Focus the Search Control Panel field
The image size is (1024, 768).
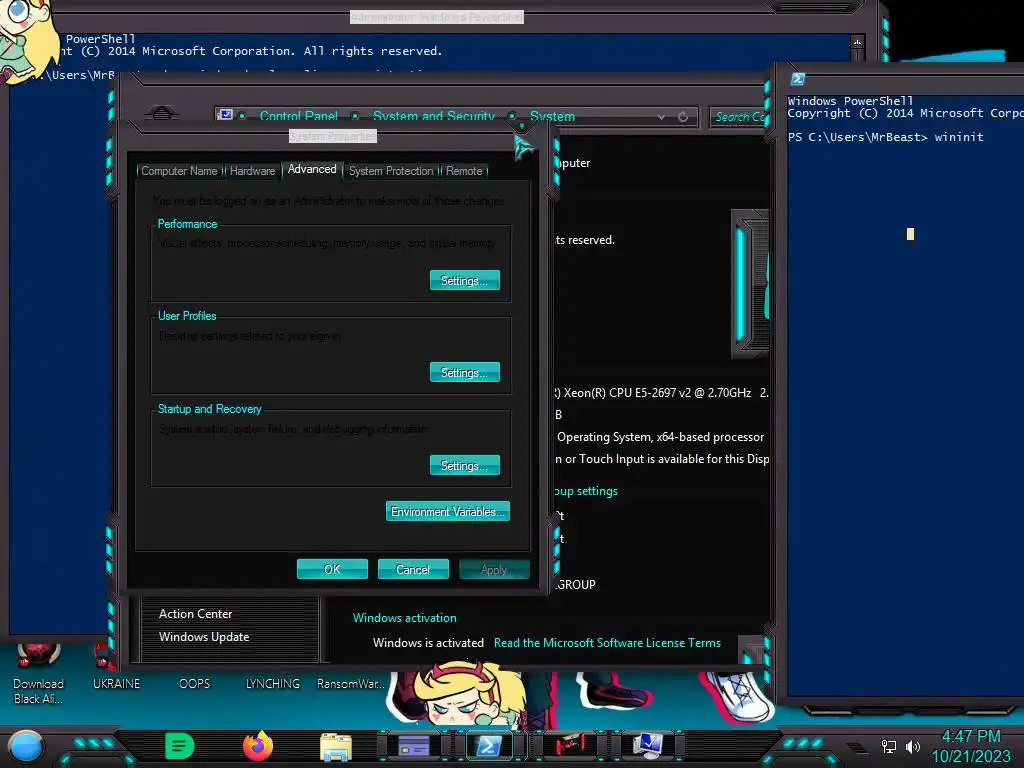click(739, 117)
